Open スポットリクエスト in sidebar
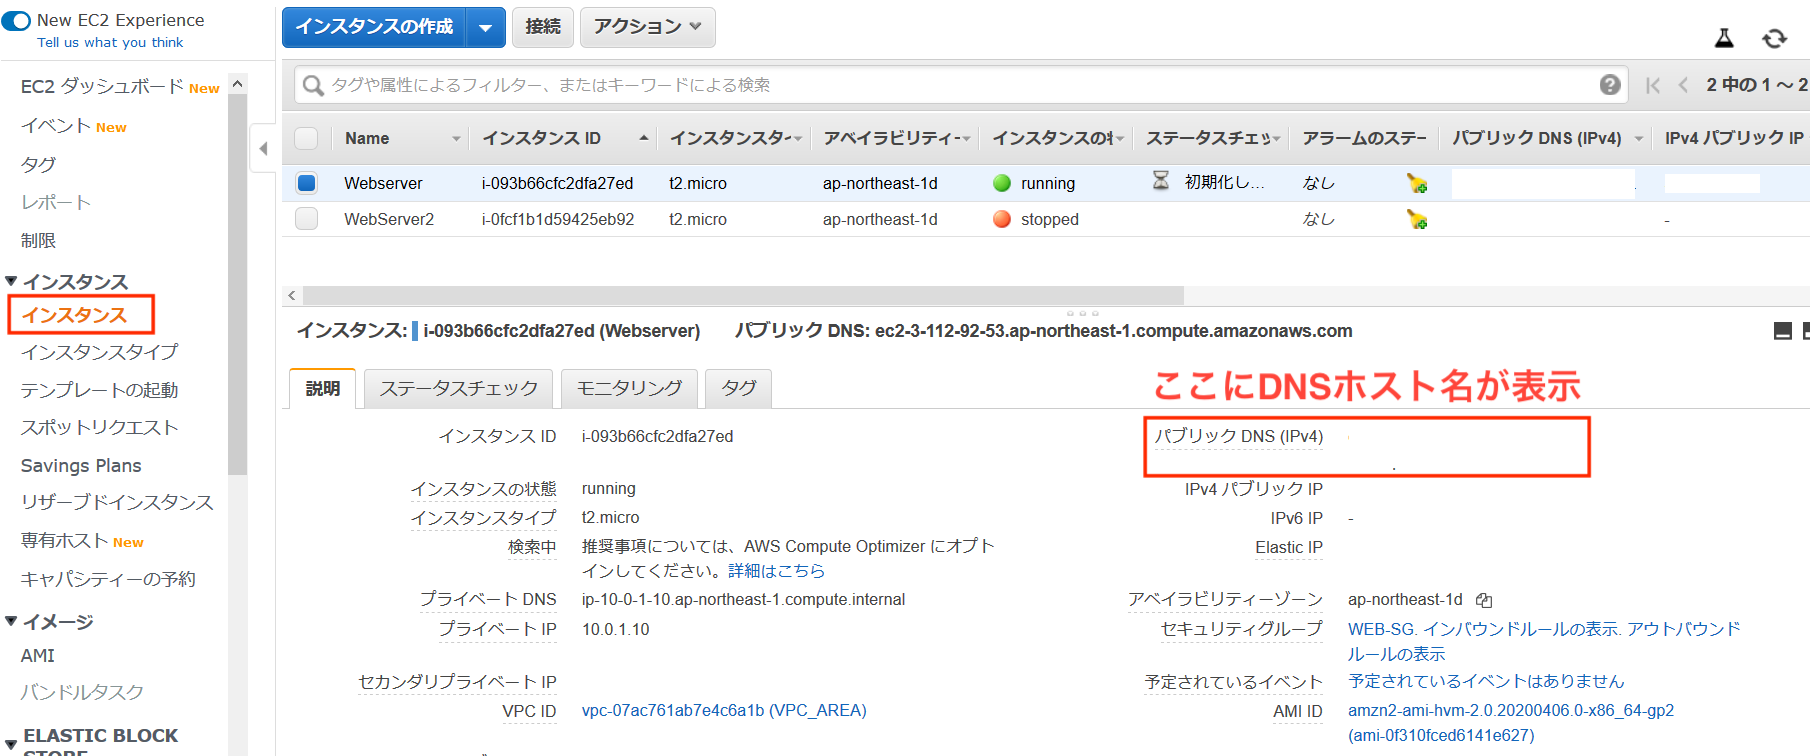The image size is (1810, 756). [100, 427]
